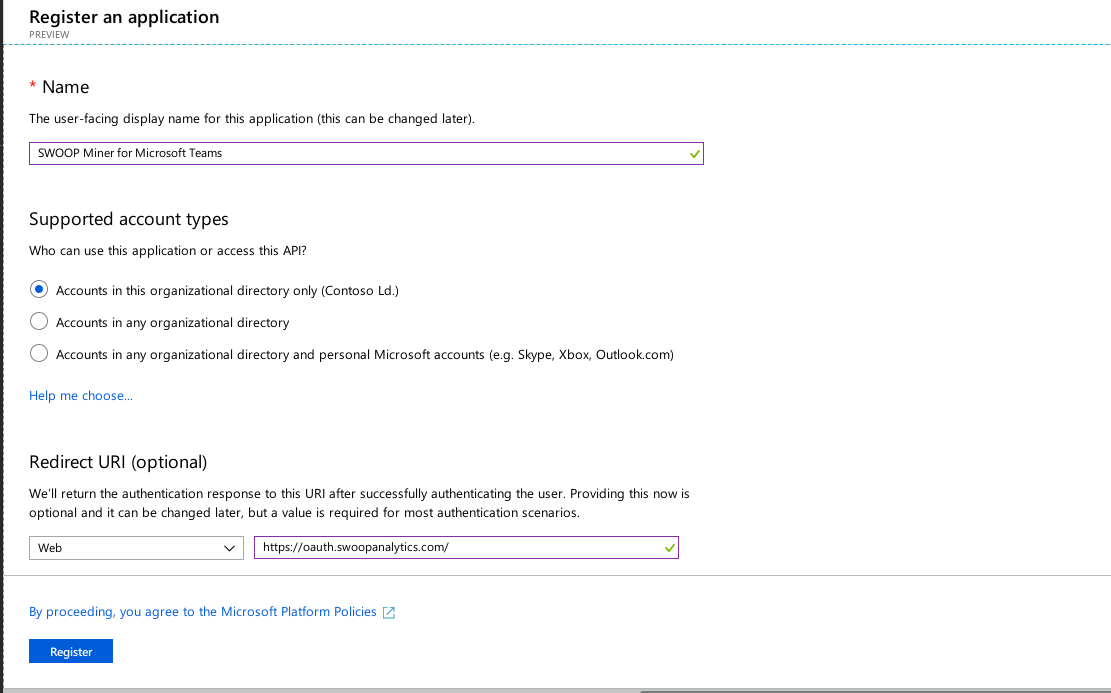Open the Microsoft Platform Policies link
The image size is (1111, 693).
click(x=203, y=612)
